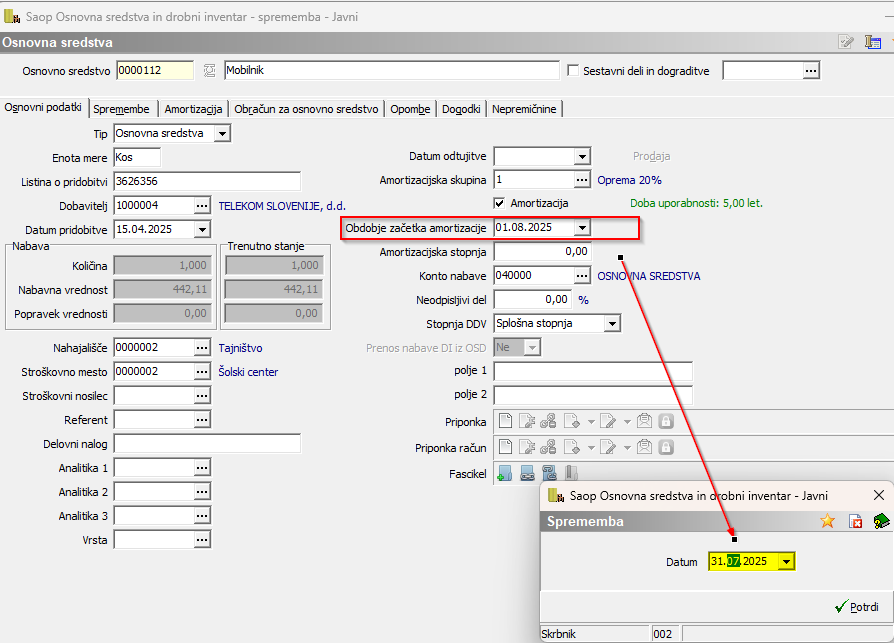The height and width of the screenshot is (643, 894).
Task: Enable Sestavni deli in dograditve checkbox
Action: pyautogui.click(x=573, y=70)
